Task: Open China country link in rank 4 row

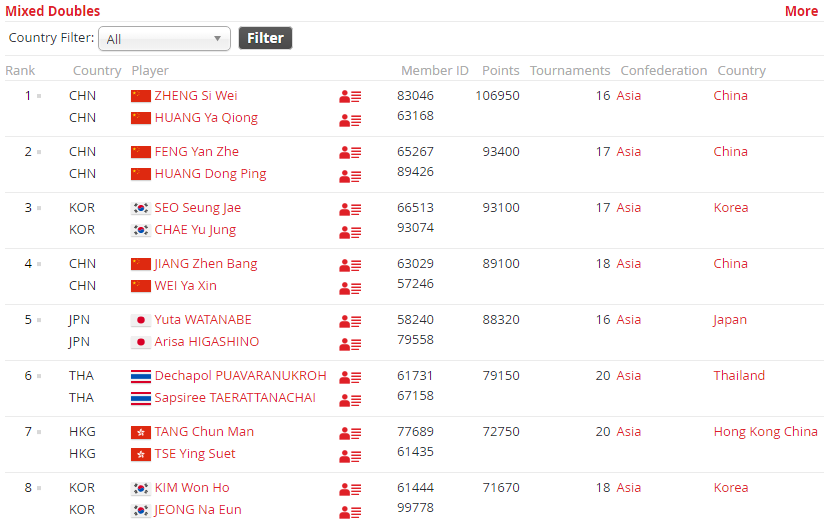Action: (730, 264)
